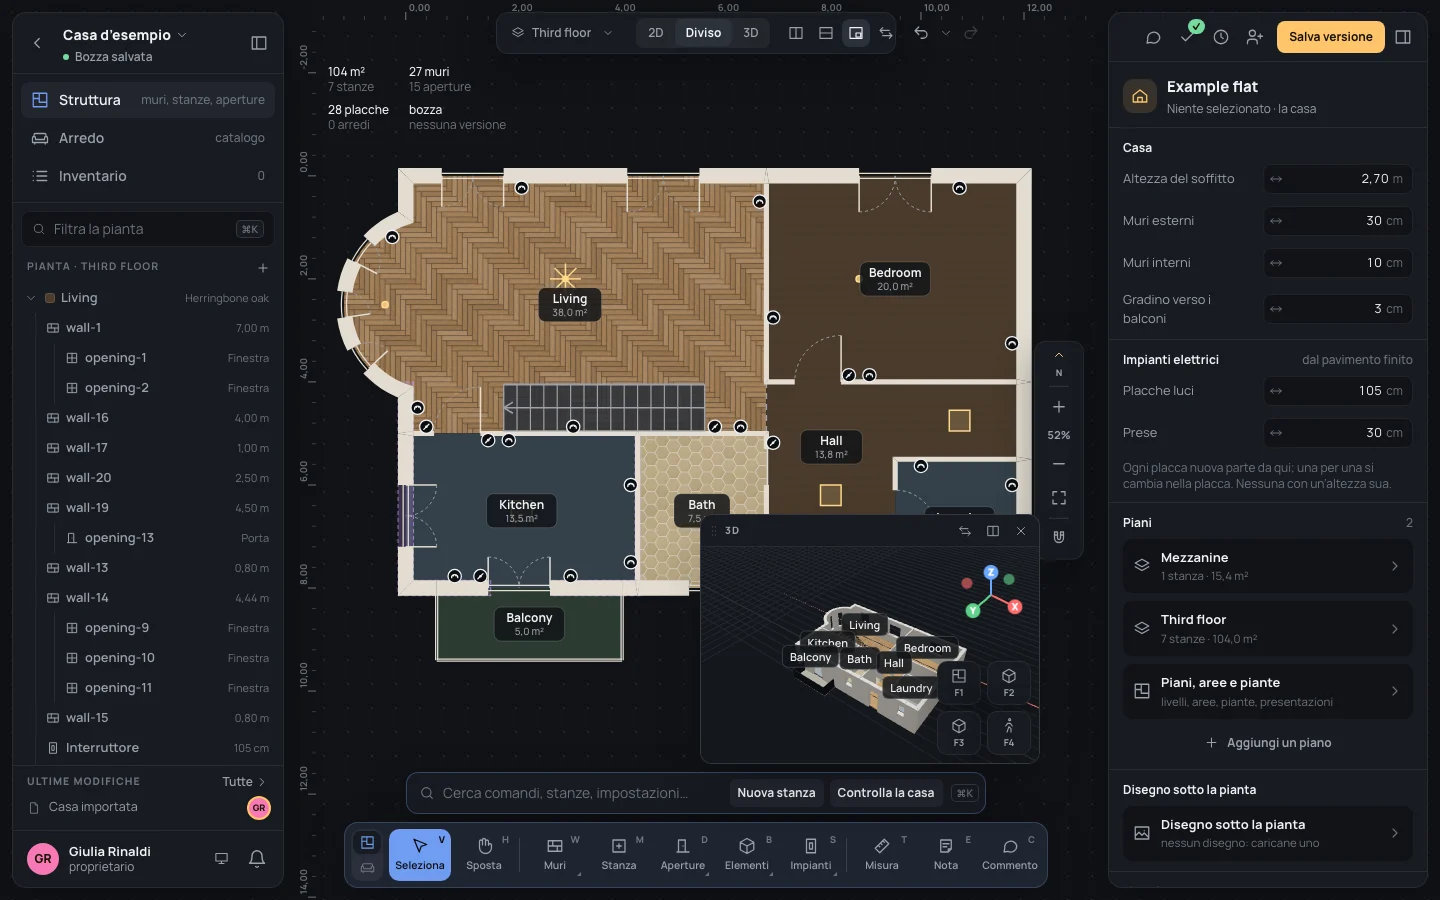Open Disegno sotto la pianta section
The width and height of the screenshot is (1440, 900).
coord(1268,833)
